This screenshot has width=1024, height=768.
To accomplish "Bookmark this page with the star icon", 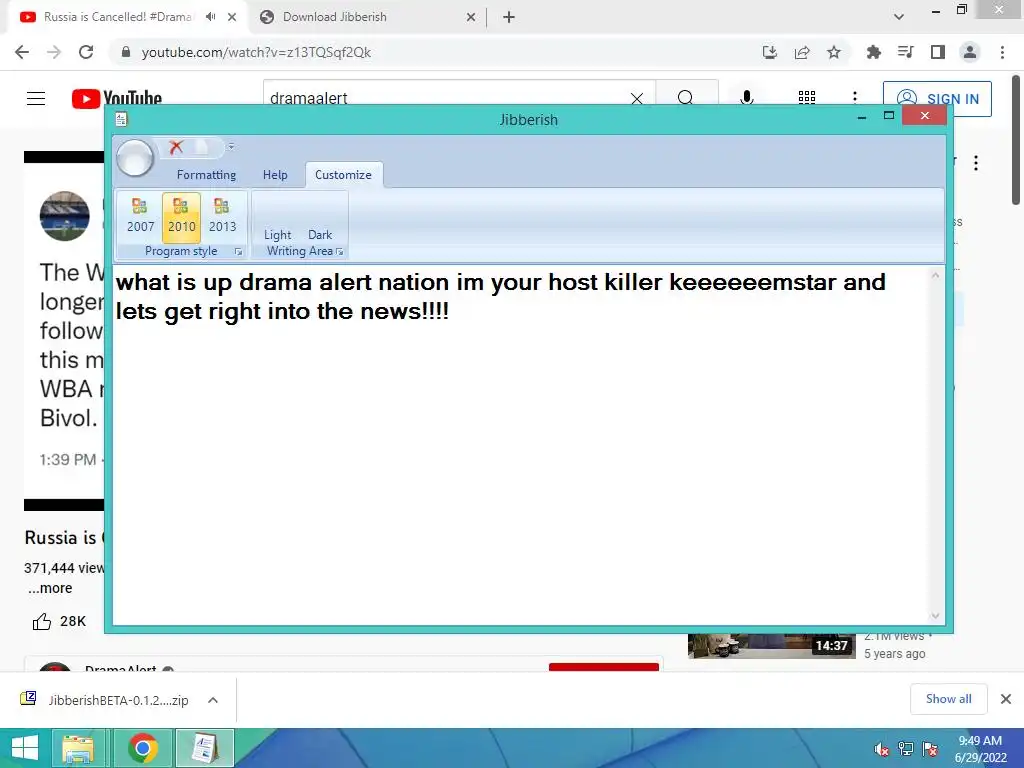I will (x=834, y=52).
